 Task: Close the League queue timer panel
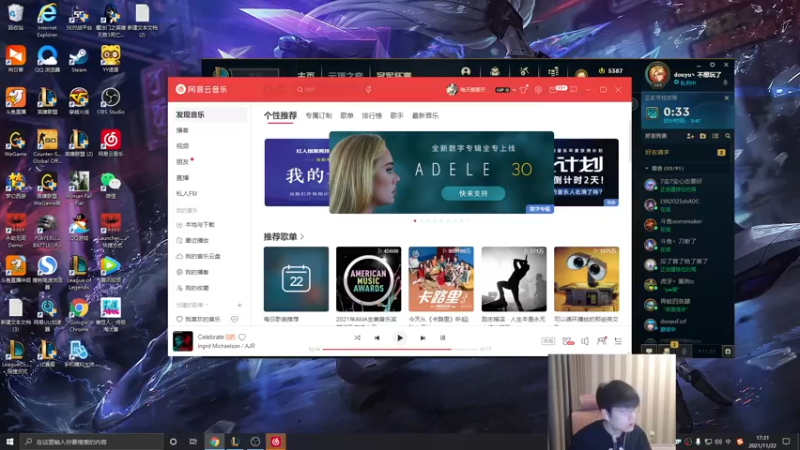[x=727, y=98]
